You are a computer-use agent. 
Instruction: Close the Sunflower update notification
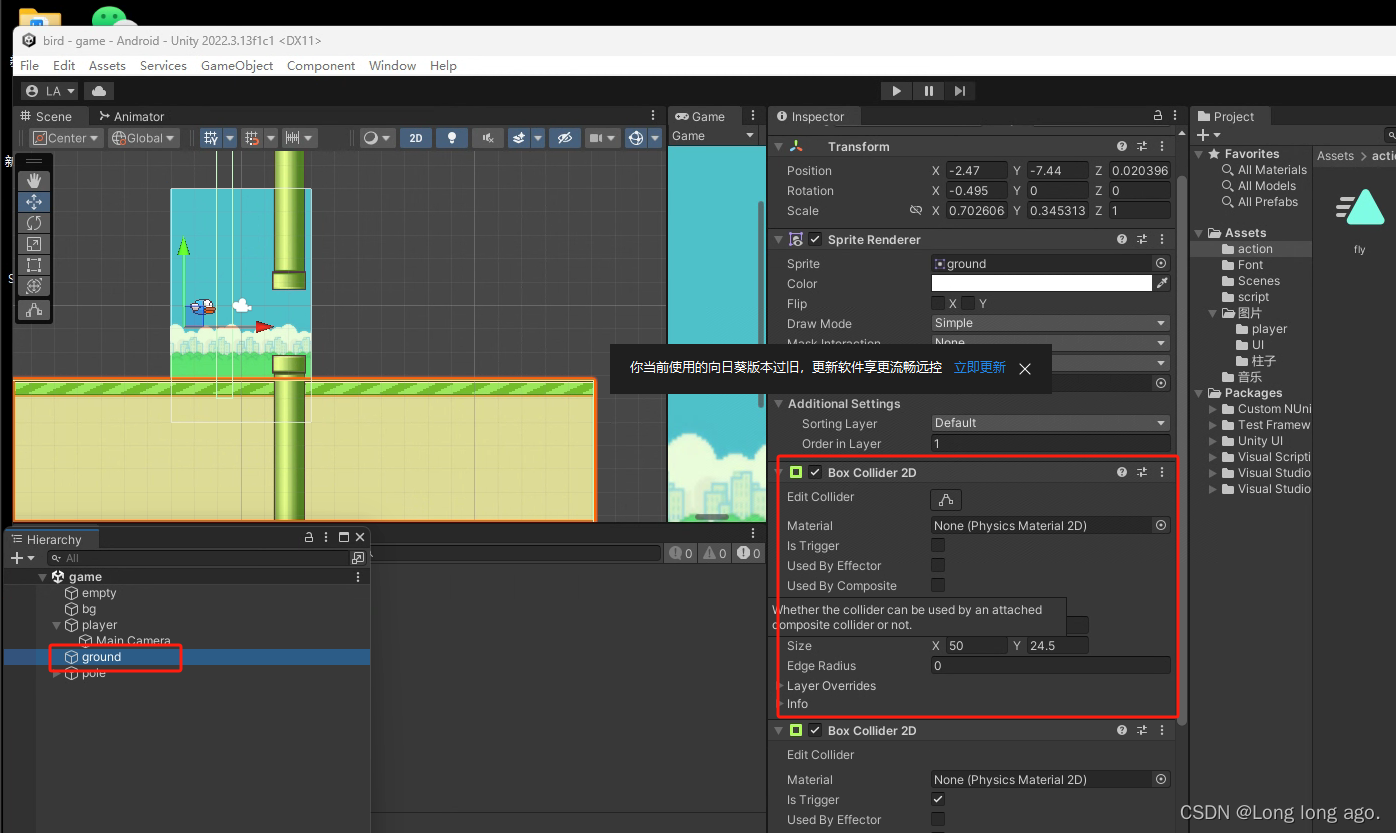[1025, 369]
